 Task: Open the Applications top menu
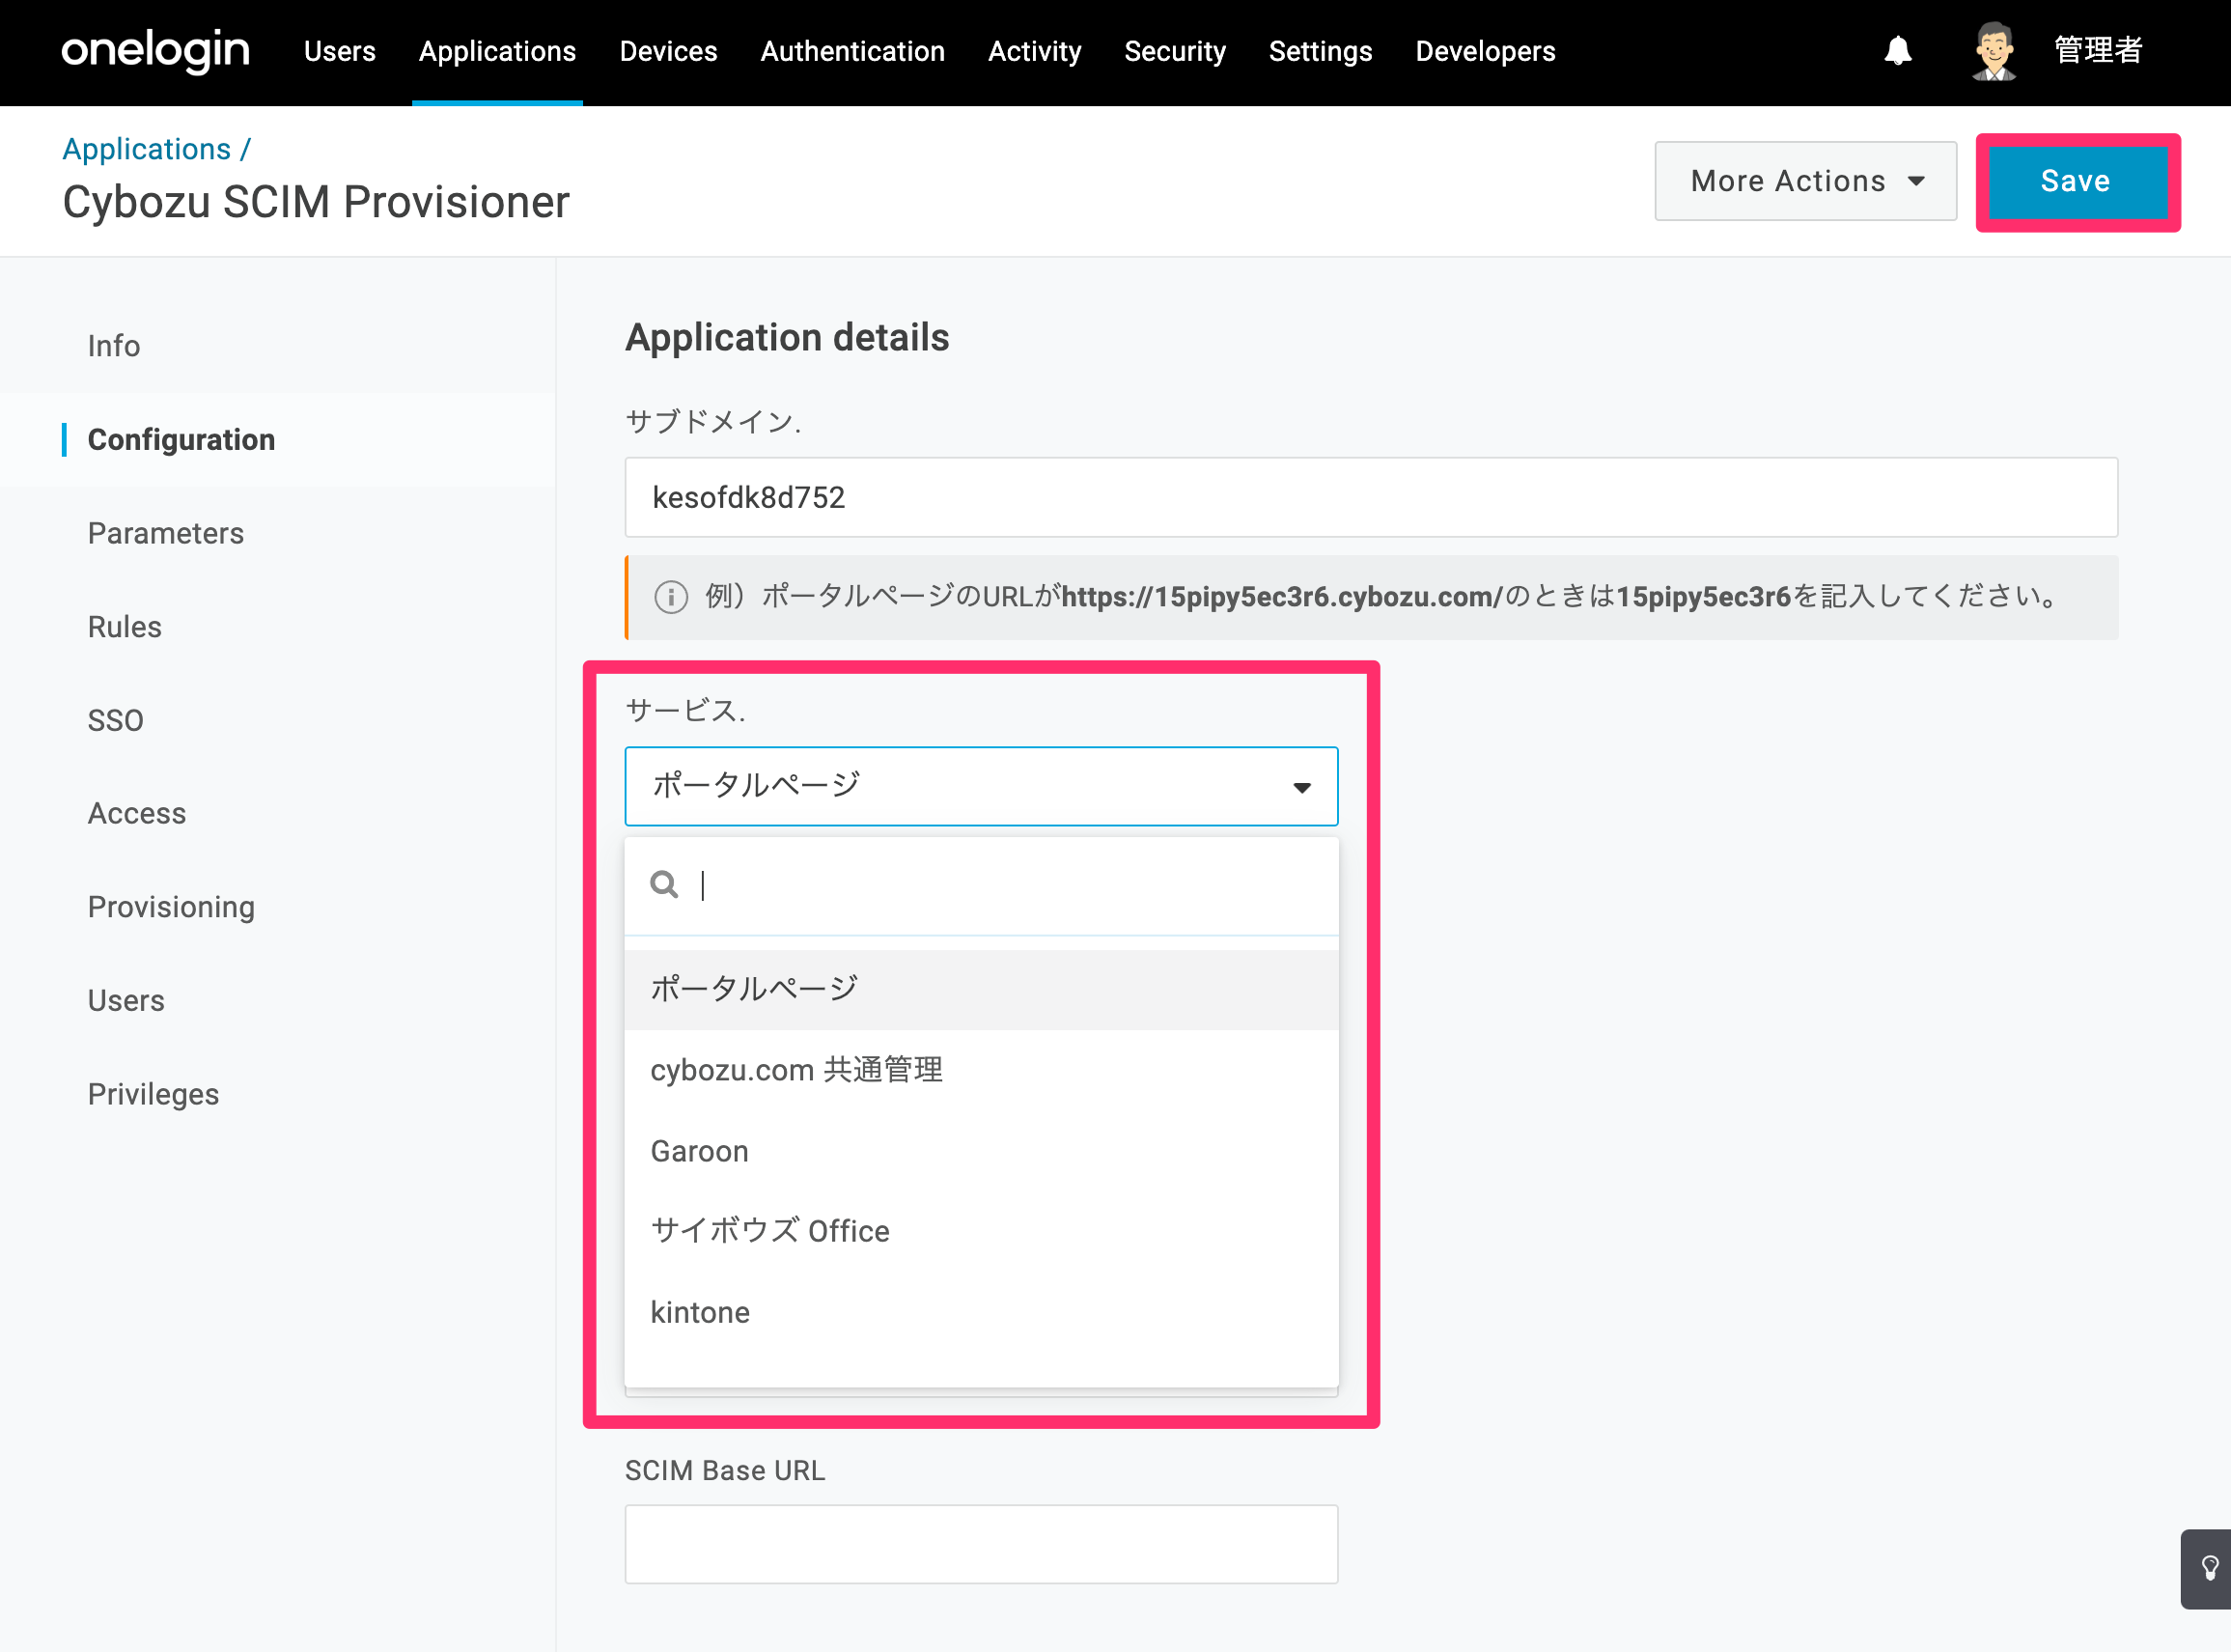497,51
